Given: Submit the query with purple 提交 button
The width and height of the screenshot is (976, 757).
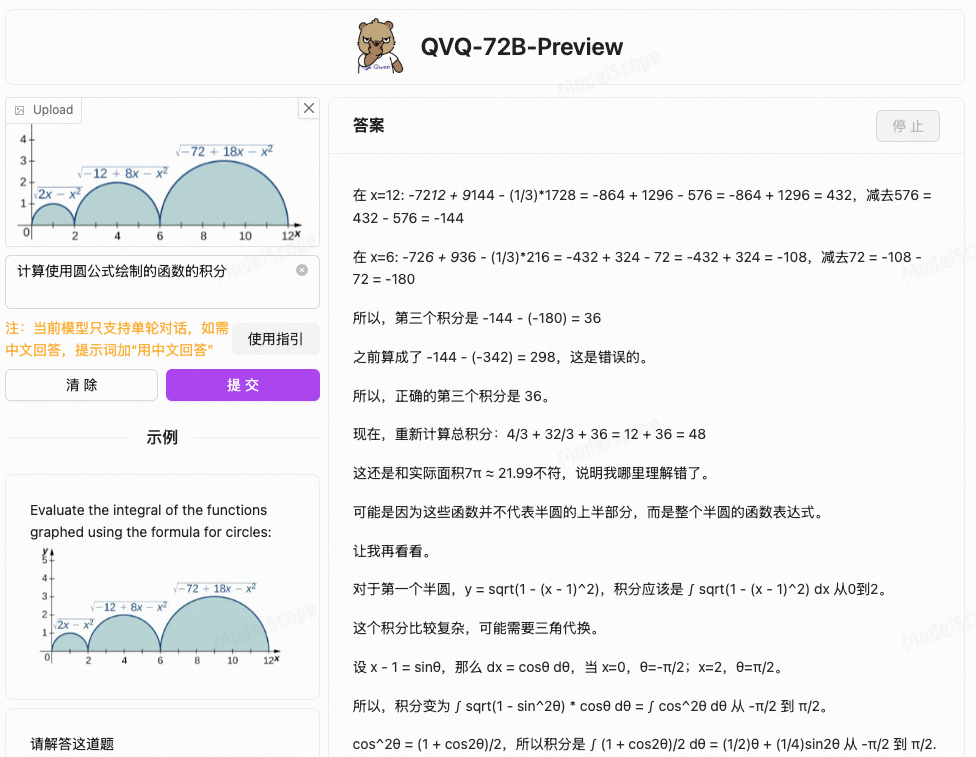Looking at the screenshot, I should [x=243, y=385].
